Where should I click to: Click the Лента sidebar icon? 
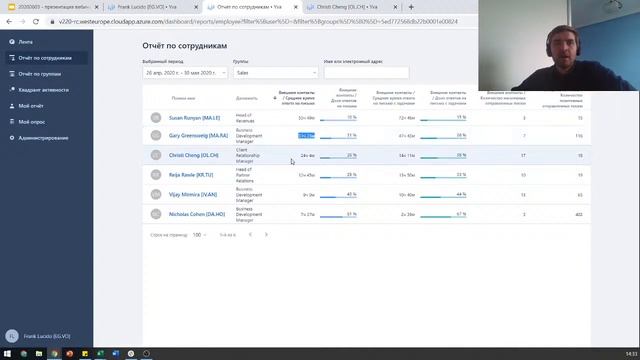click(x=12, y=42)
